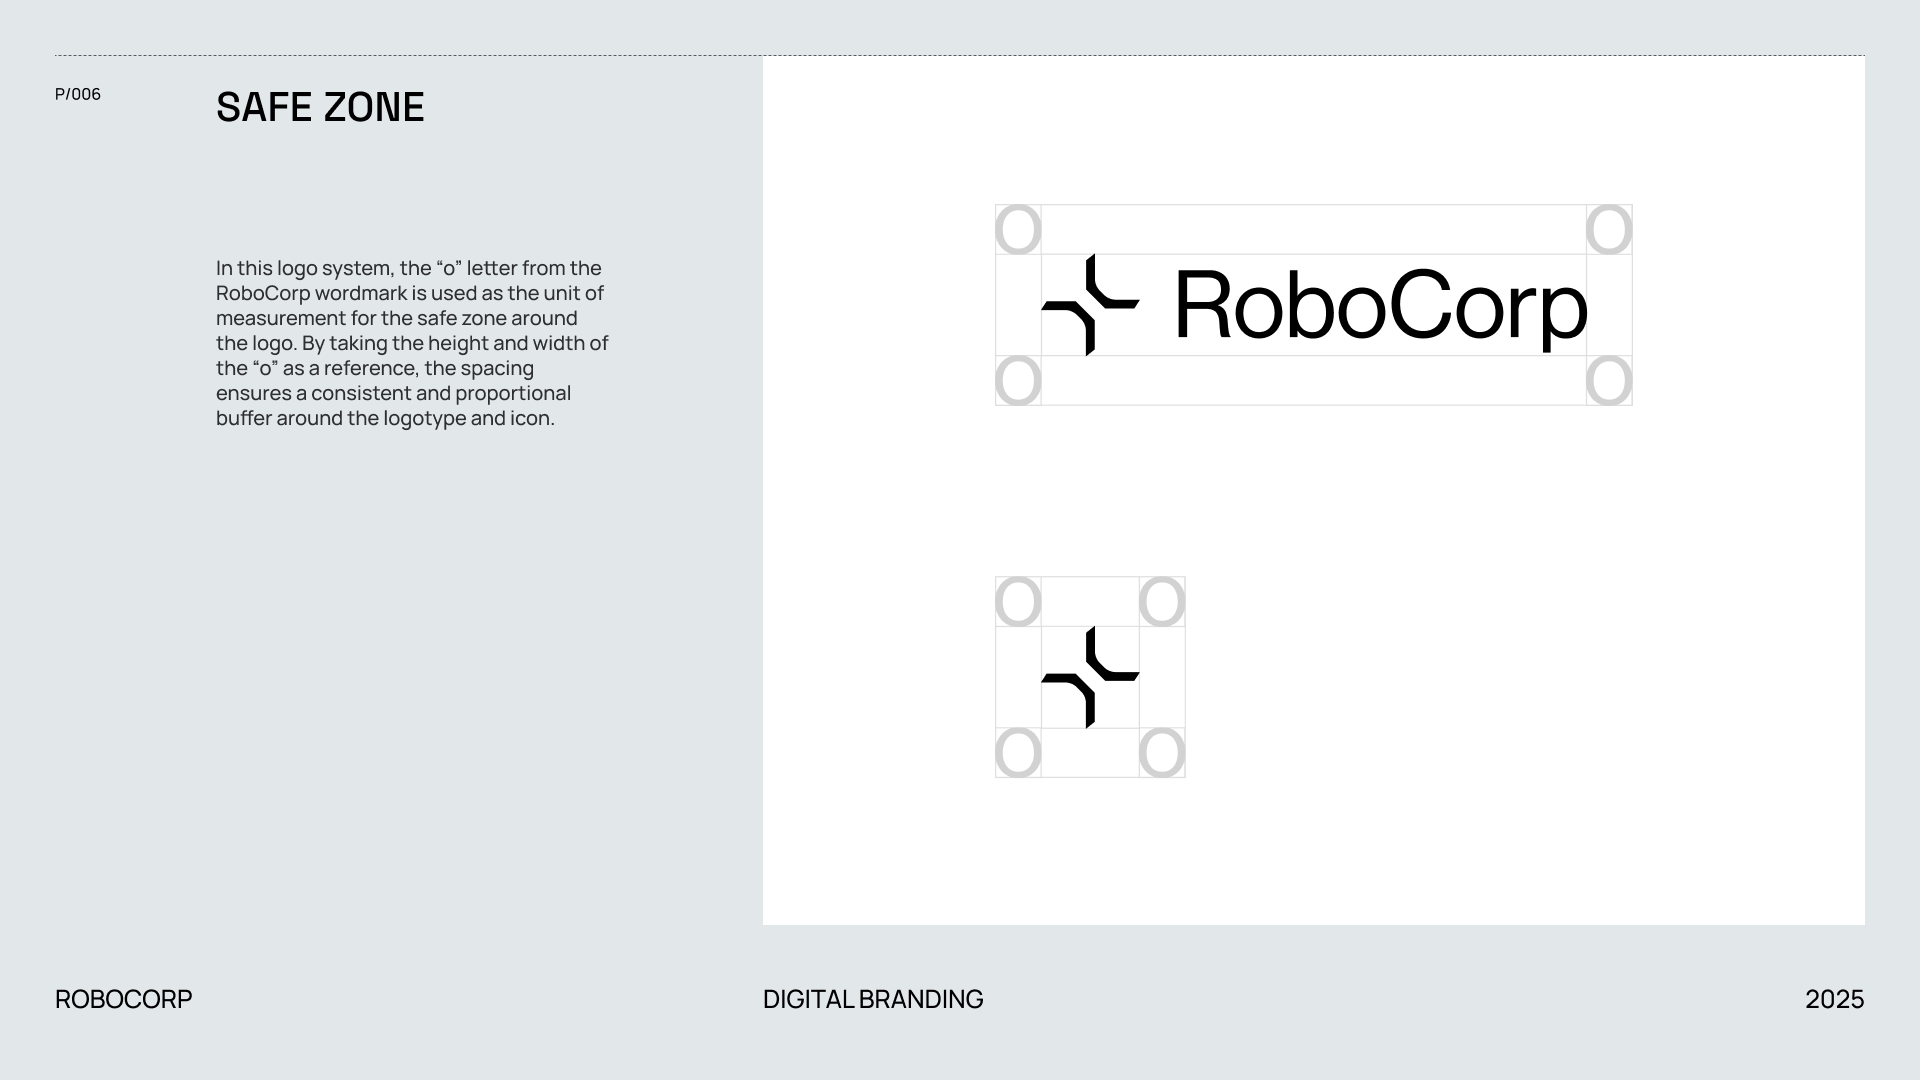Click the SAFE ZONE heading
The height and width of the screenshot is (1080, 1920).
coord(320,107)
